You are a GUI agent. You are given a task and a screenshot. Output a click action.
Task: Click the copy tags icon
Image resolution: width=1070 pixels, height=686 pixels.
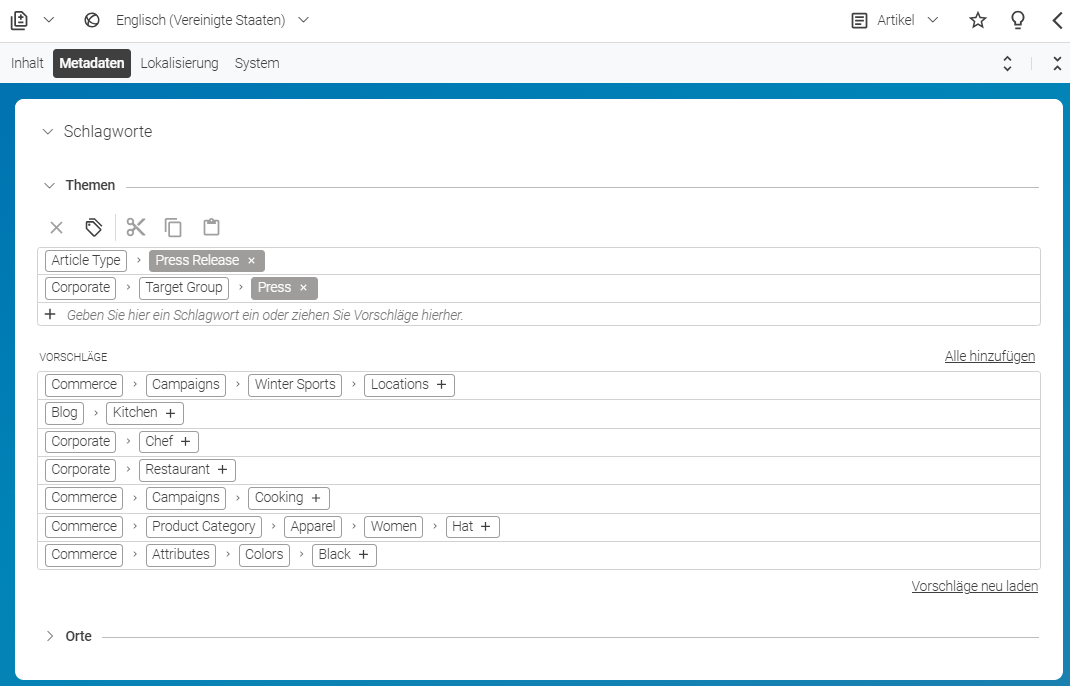[x=173, y=227]
